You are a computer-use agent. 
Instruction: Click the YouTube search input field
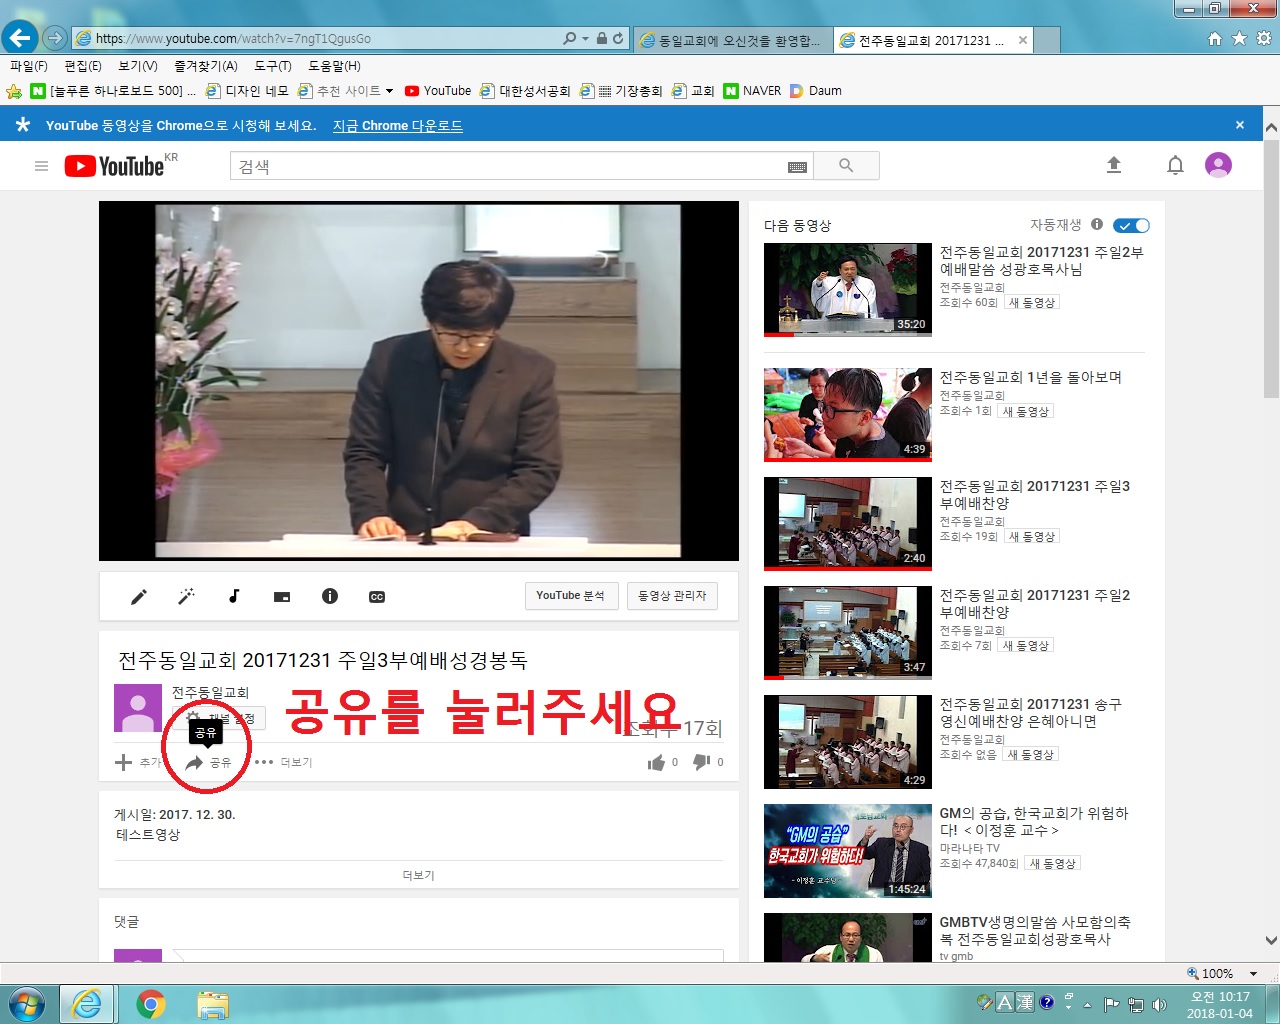(510, 166)
